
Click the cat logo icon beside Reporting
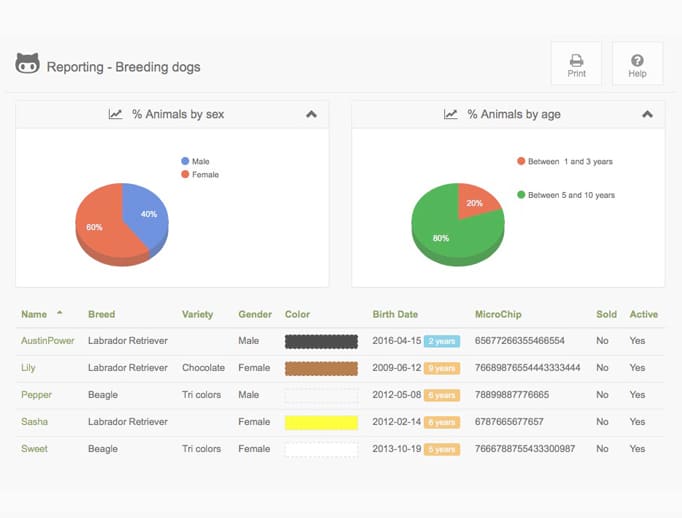27,64
